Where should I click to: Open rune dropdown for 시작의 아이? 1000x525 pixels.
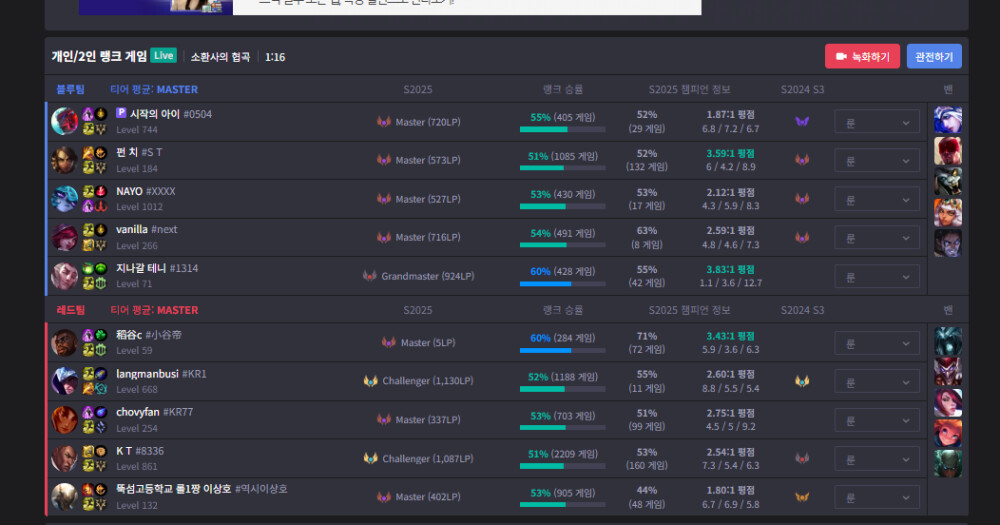coord(877,122)
